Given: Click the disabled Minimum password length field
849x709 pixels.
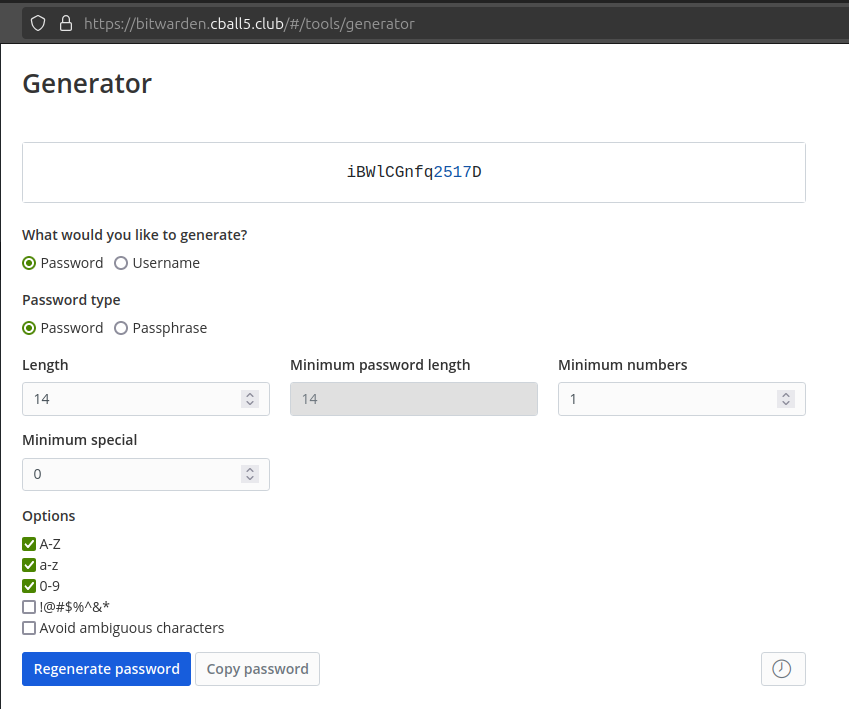Looking at the screenshot, I should pos(414,399).
